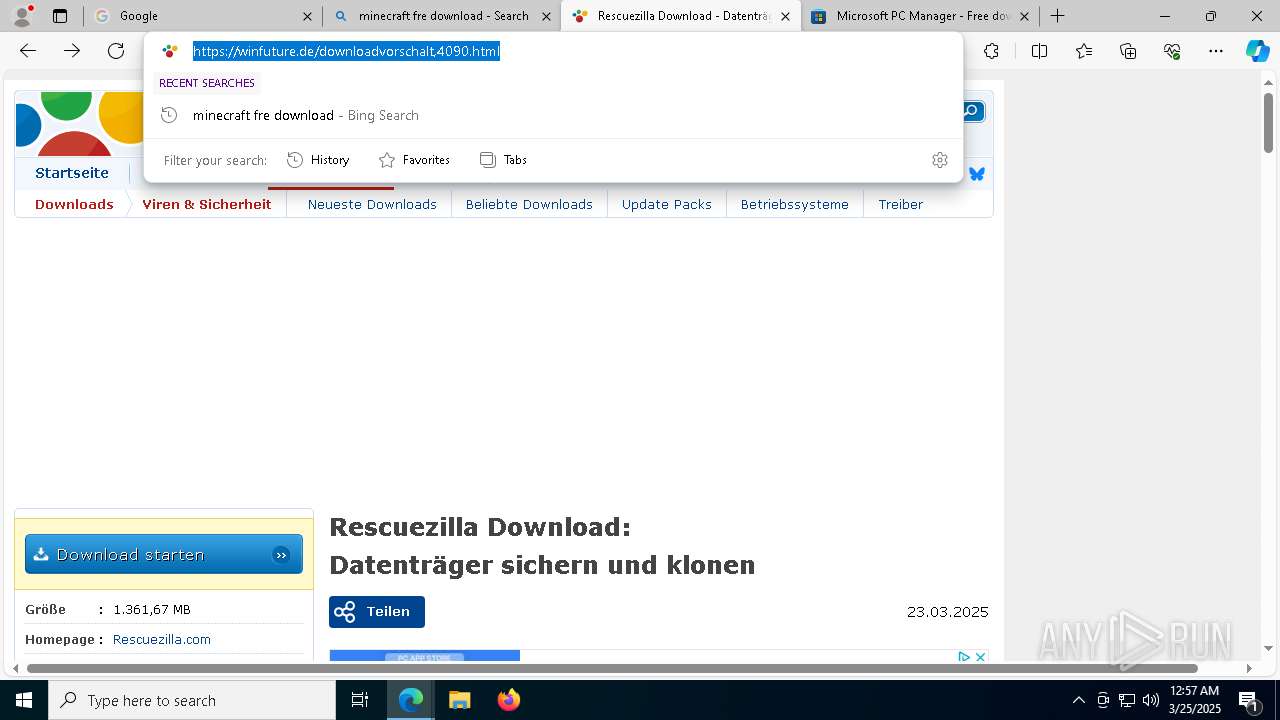The width and height of the screenshot is (1280, 720).
Task: Go back to previous page
Action: 28,51
